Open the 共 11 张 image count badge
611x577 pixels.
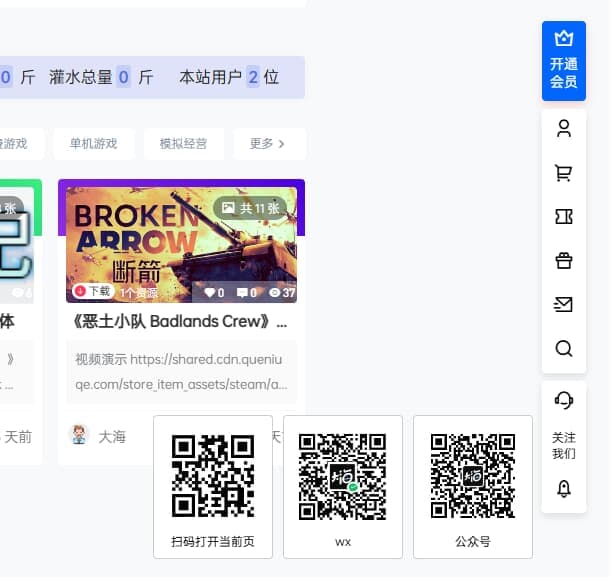[251, 208]
